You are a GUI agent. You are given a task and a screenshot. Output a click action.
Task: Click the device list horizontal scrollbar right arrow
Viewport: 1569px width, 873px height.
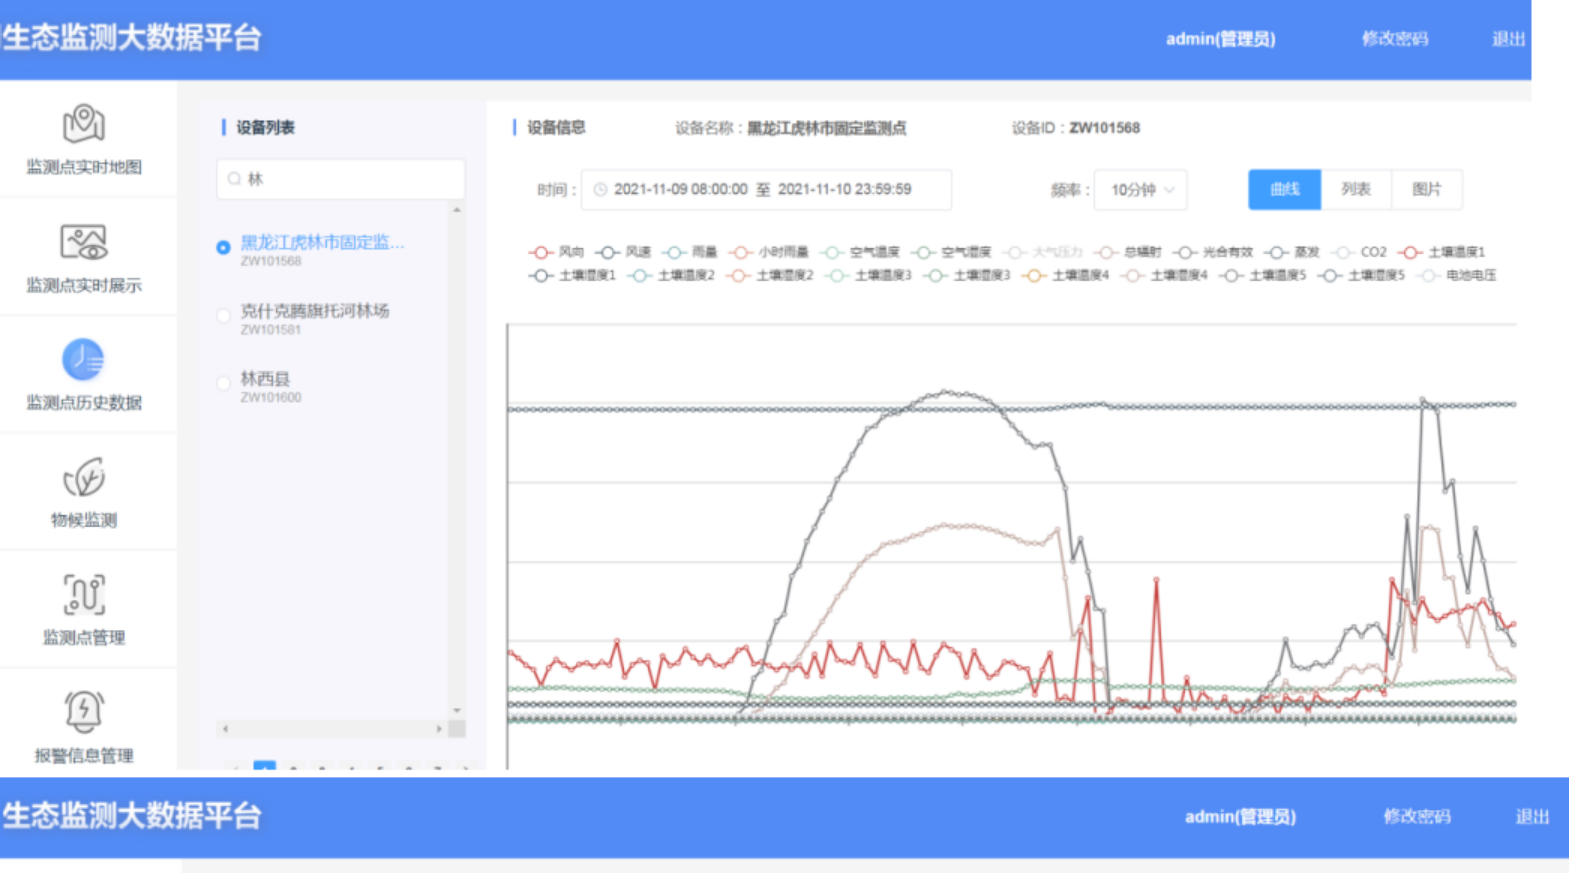point(439,729)
